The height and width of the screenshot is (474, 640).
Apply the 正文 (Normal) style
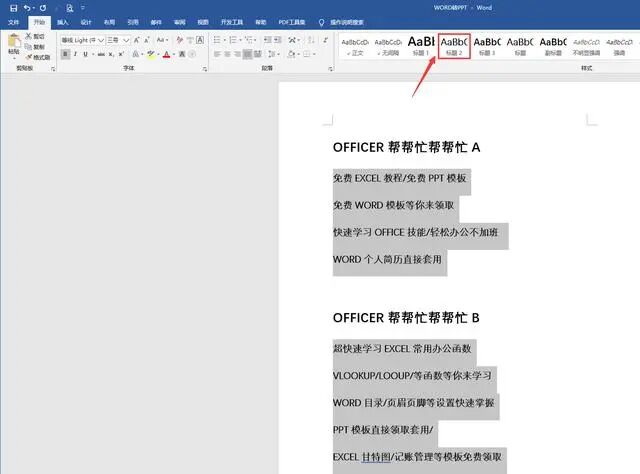coord(355,46)
